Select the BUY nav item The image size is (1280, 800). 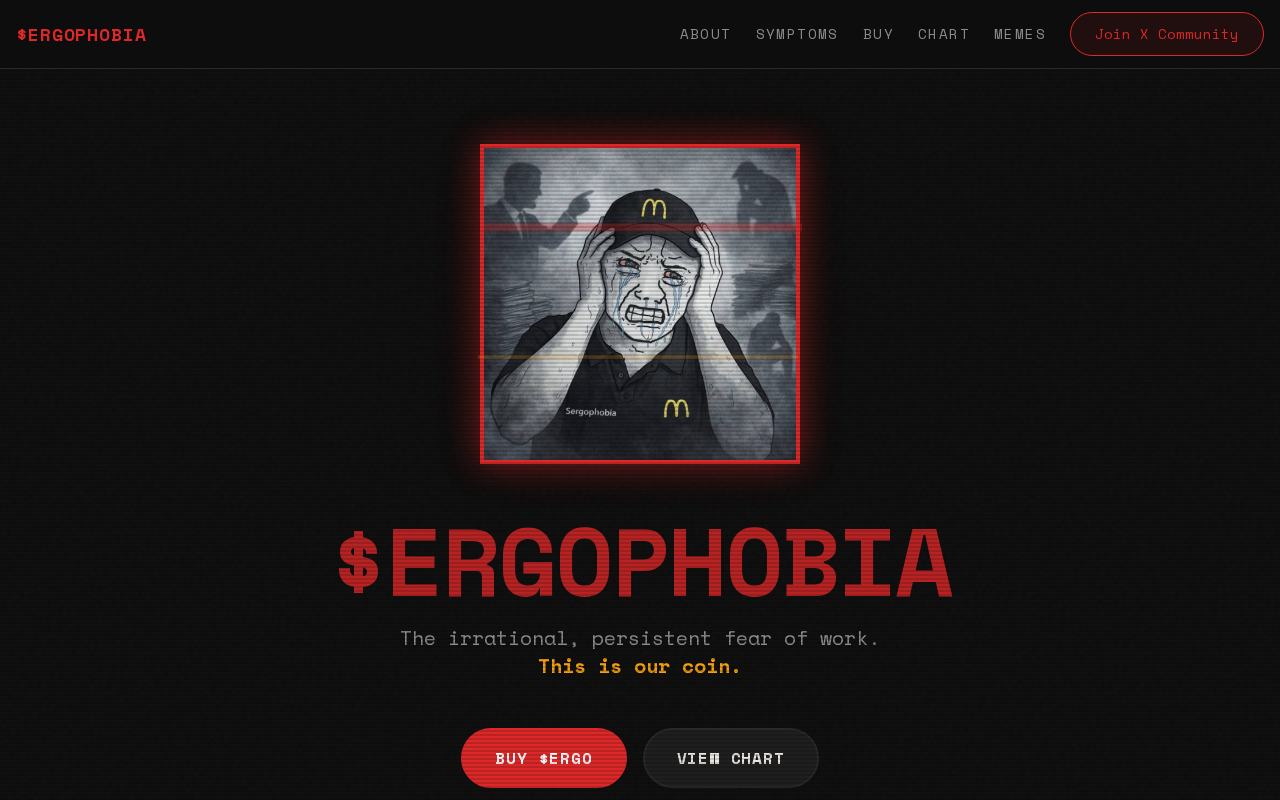(878, 34)
